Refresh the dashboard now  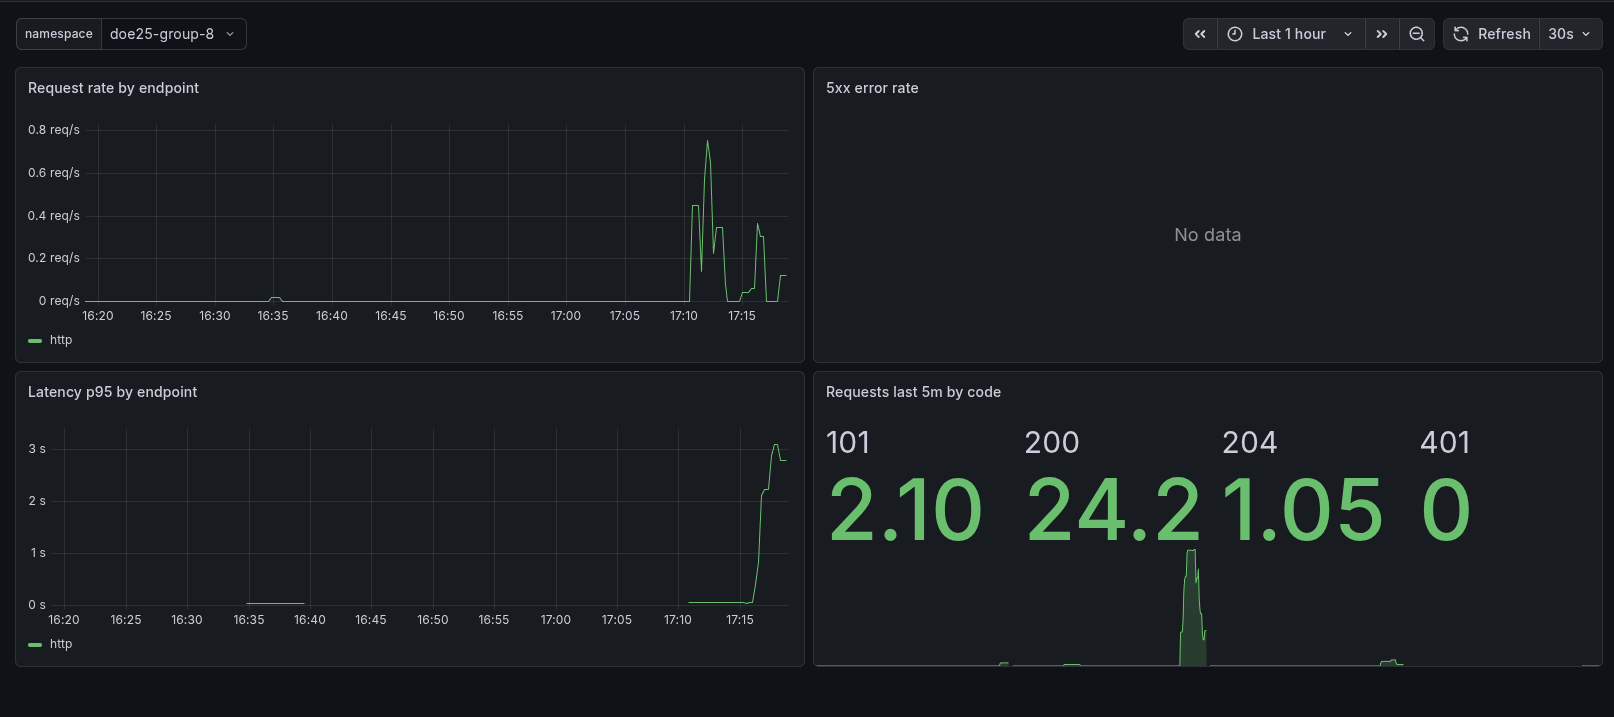[x=1492, y=34]
